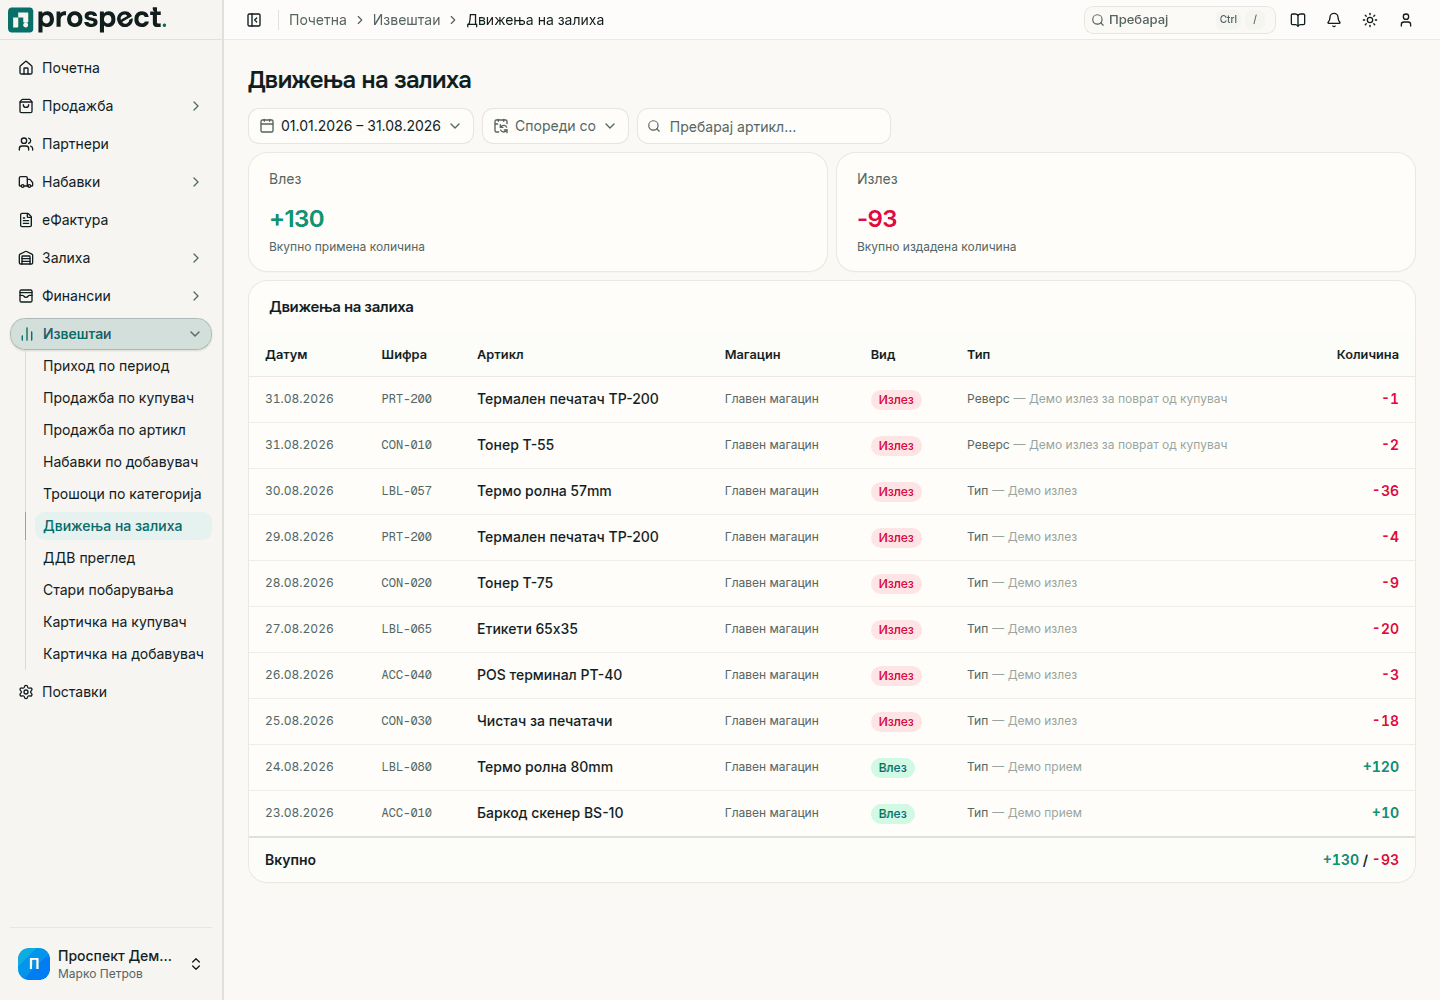The height and width of the screenshot is (1000, 1440).
Task: Open the notifications bell icon
Action: click(1334, 20)
